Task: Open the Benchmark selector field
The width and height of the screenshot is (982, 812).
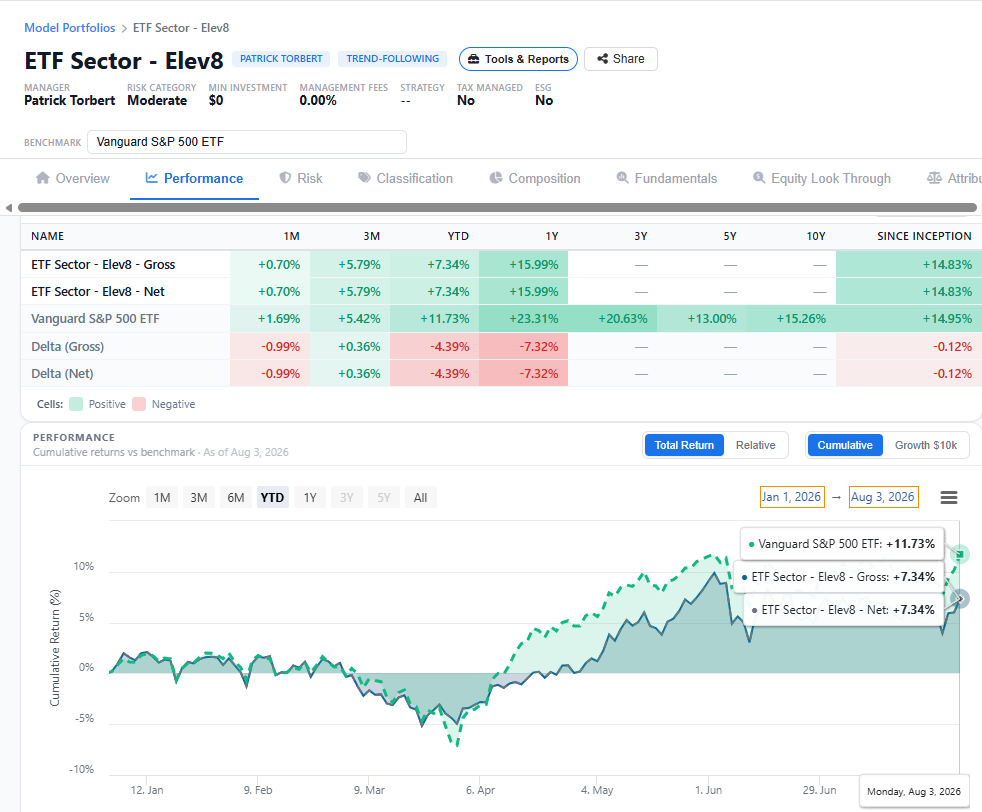Action: coord(247,142)
